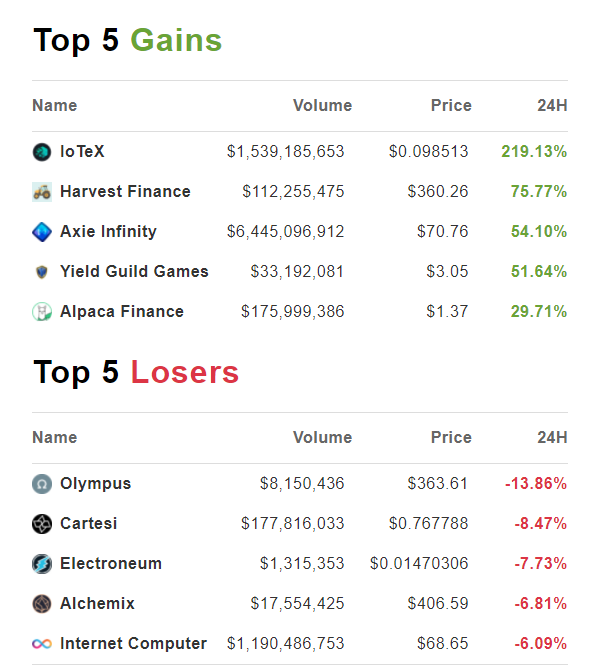
Task: Click the Olympus omega icon
Action: 41,484
